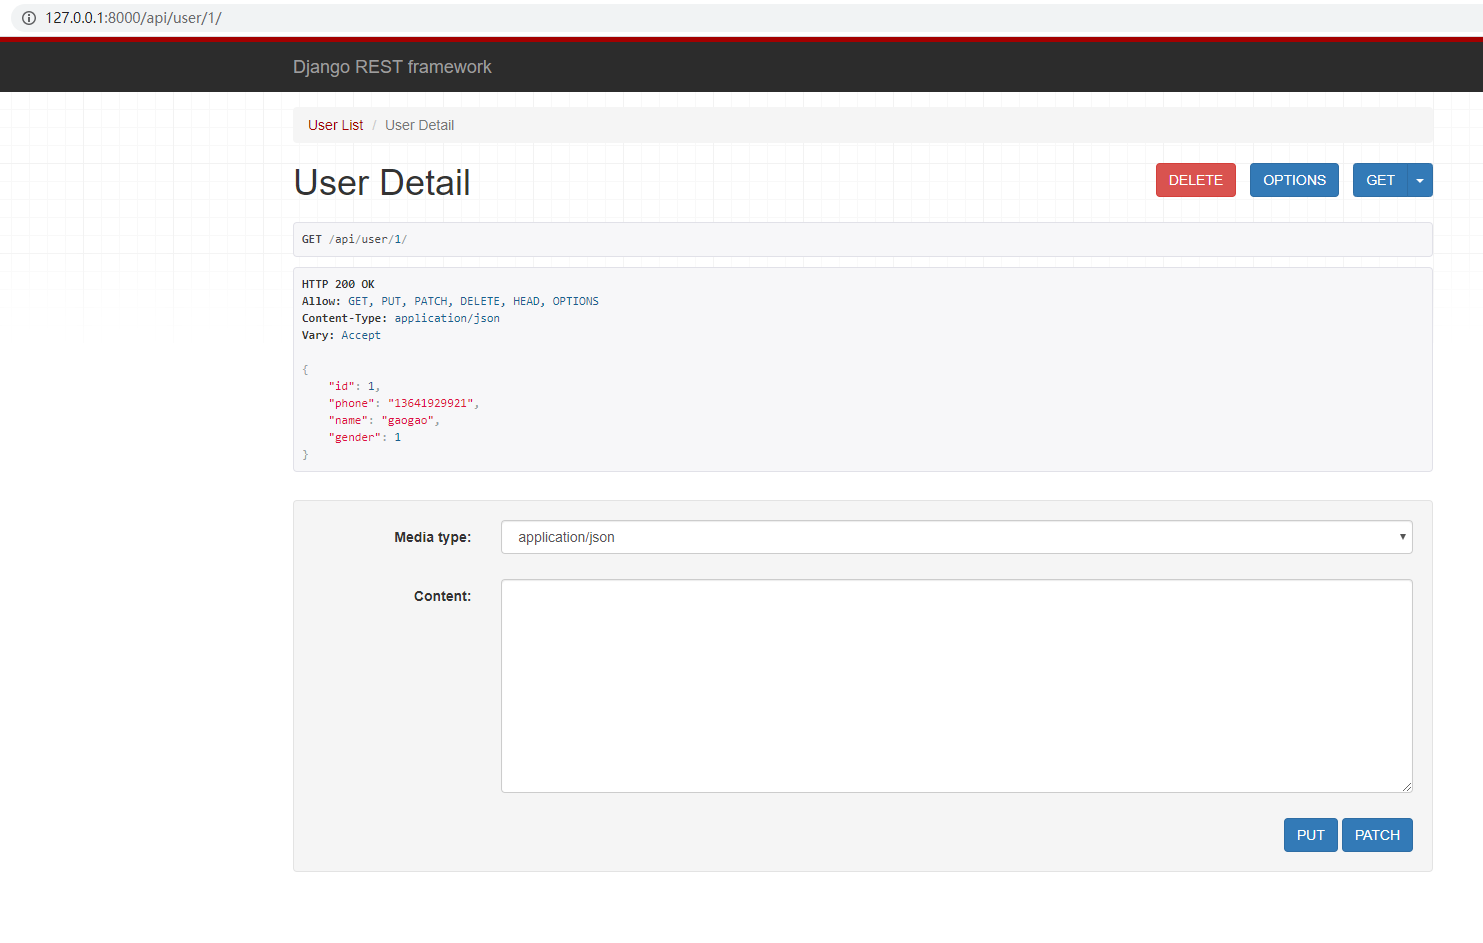
Task: Open Django REST framework brand link
Action: [392, 67]
